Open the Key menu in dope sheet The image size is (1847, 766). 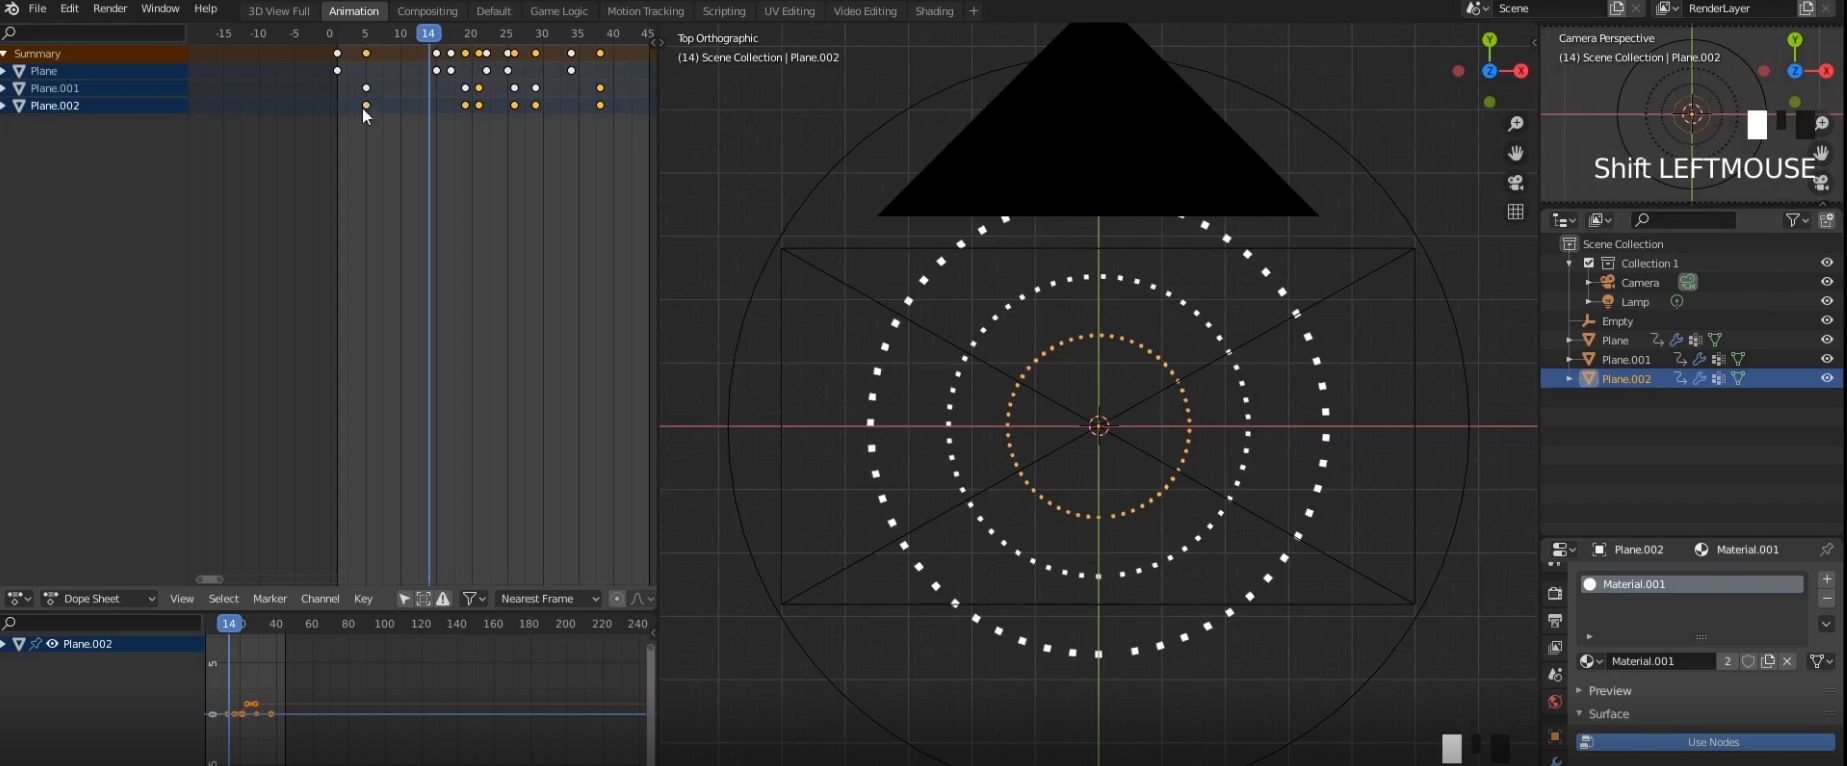tap(363, 599)
